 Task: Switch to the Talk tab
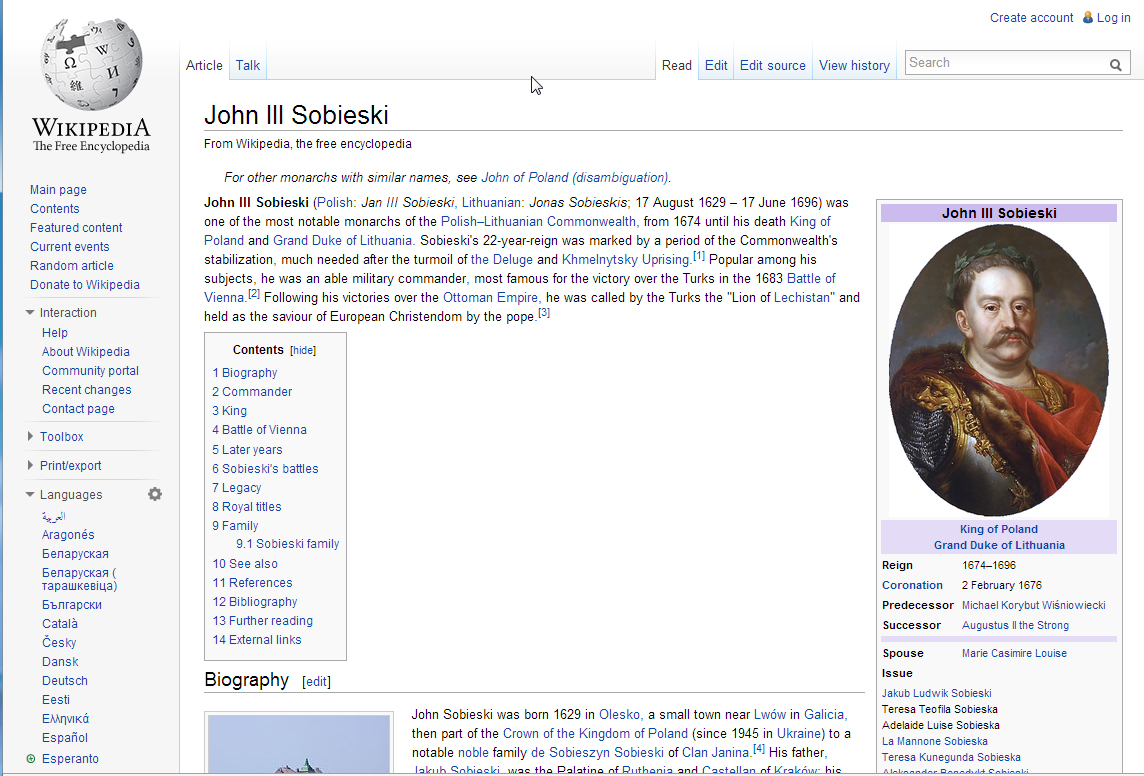click(247, 65)
